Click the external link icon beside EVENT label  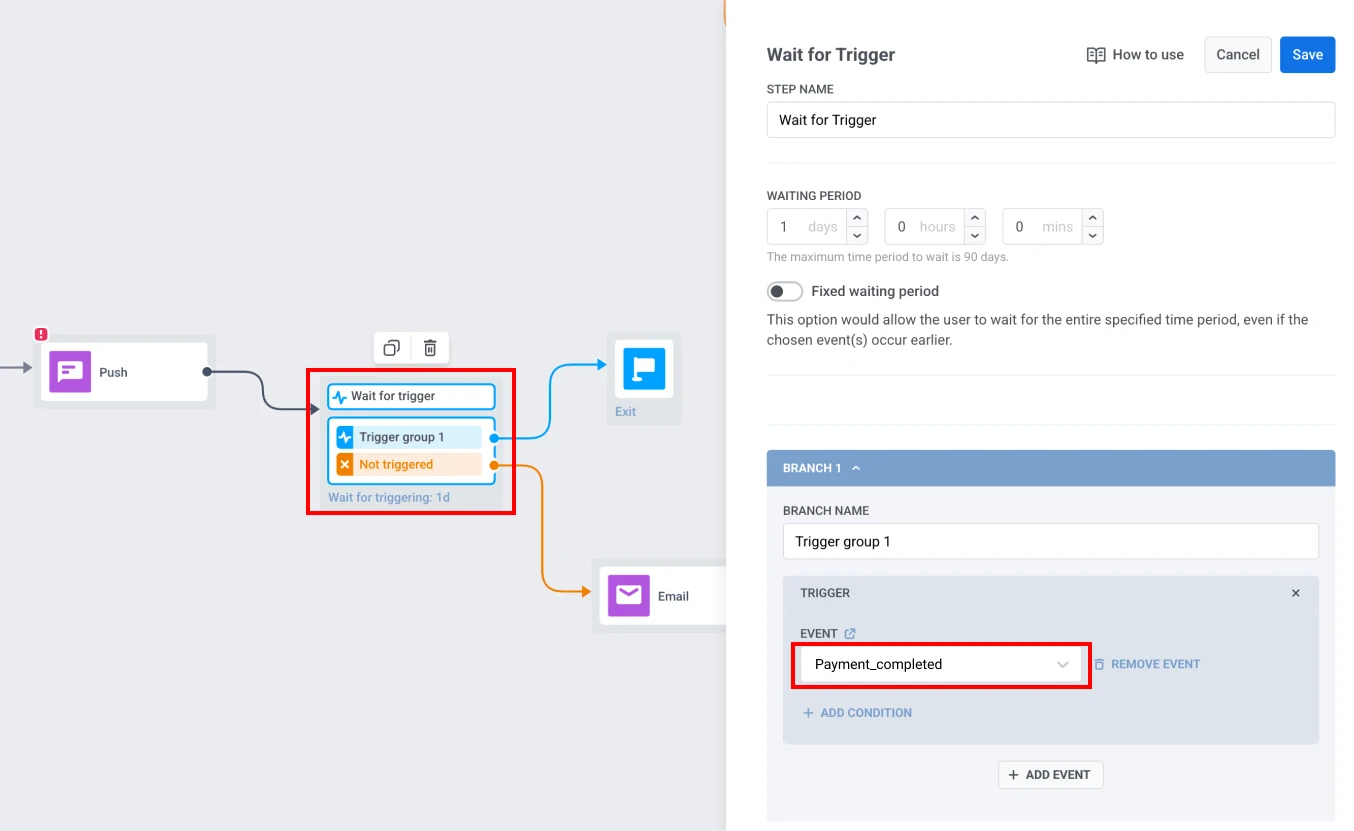pos(850,633)
